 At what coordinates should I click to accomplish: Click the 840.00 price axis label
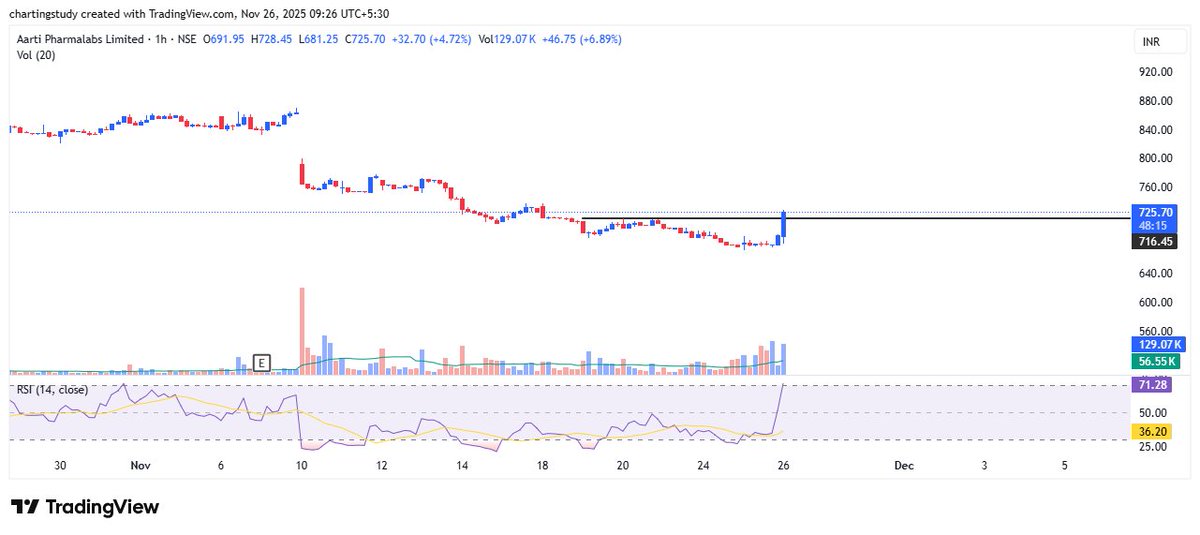[x=1155, y=130]
